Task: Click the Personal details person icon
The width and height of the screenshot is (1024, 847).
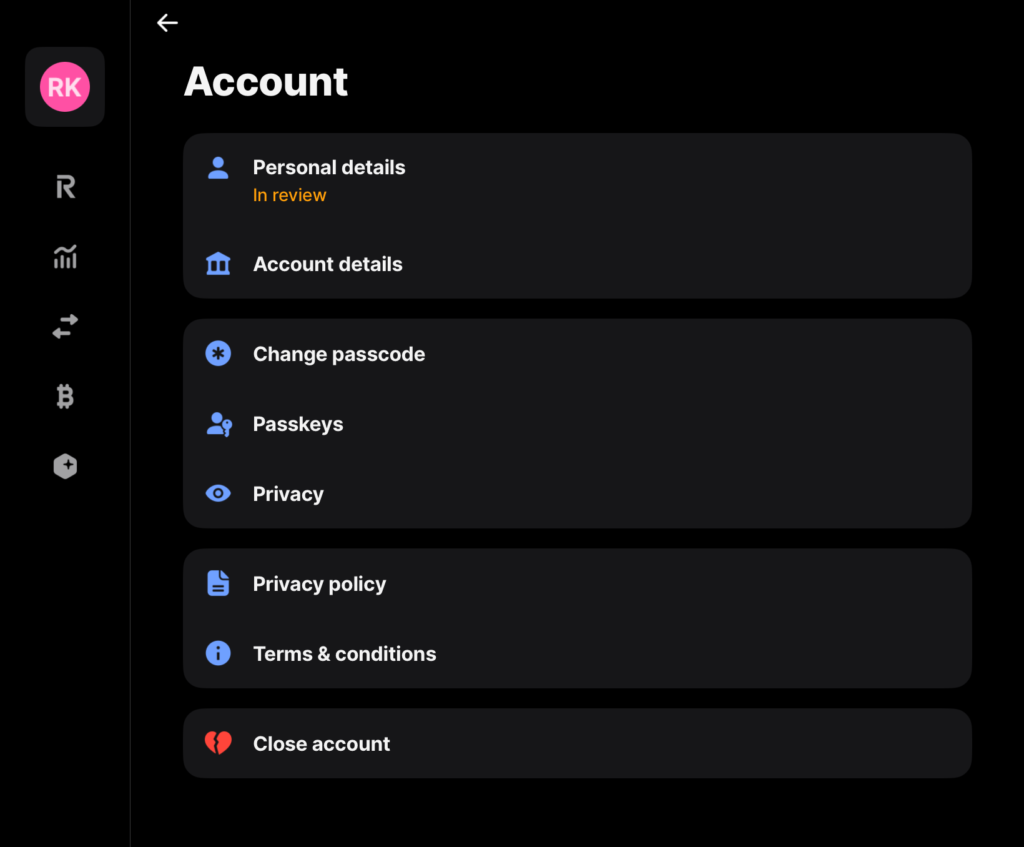Action: click(x=218, y=167)
